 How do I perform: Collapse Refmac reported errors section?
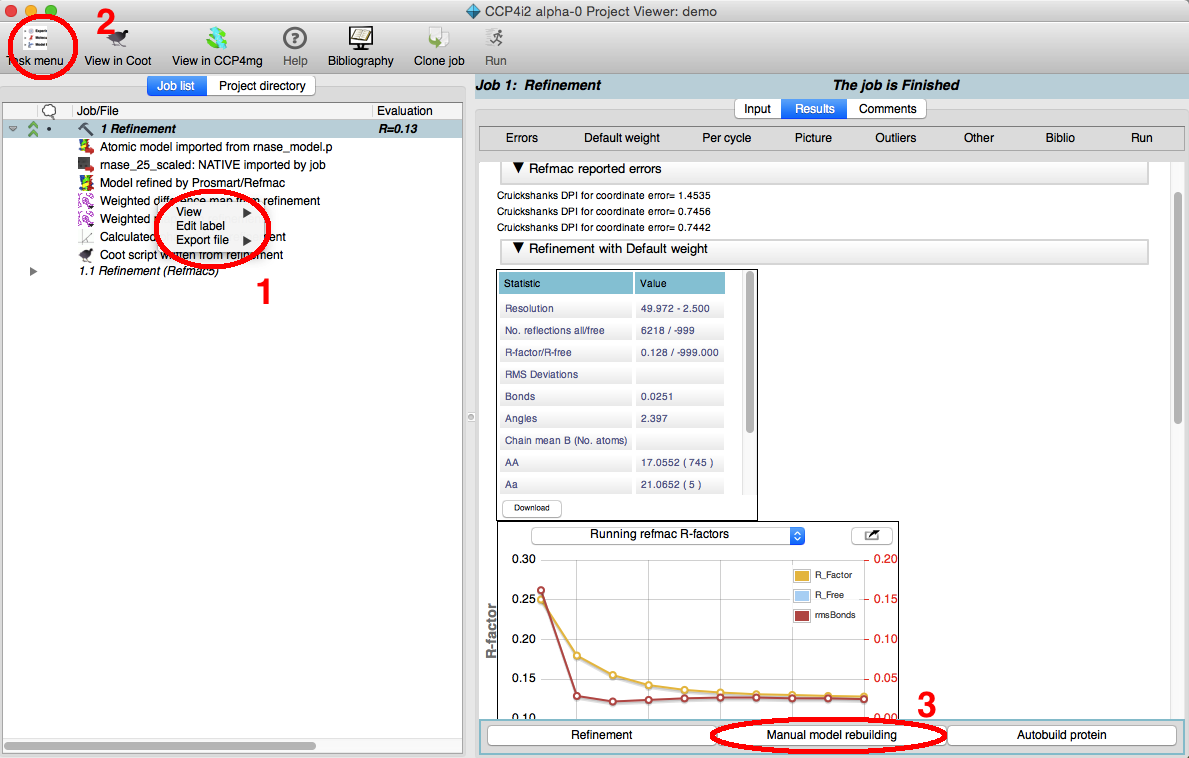[x=519, y=169]
